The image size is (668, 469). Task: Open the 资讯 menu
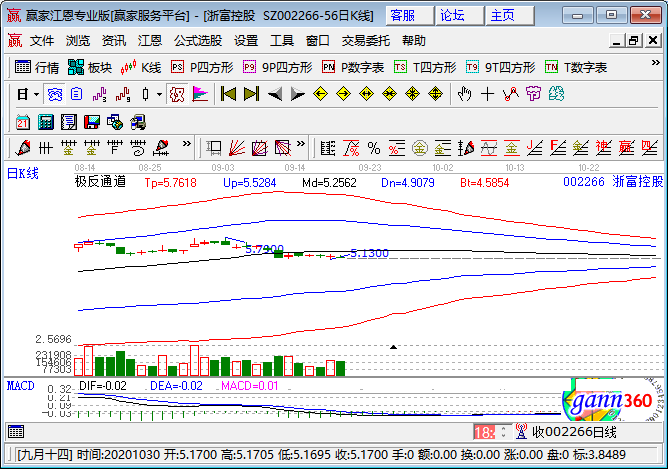(x=114, y=41)
